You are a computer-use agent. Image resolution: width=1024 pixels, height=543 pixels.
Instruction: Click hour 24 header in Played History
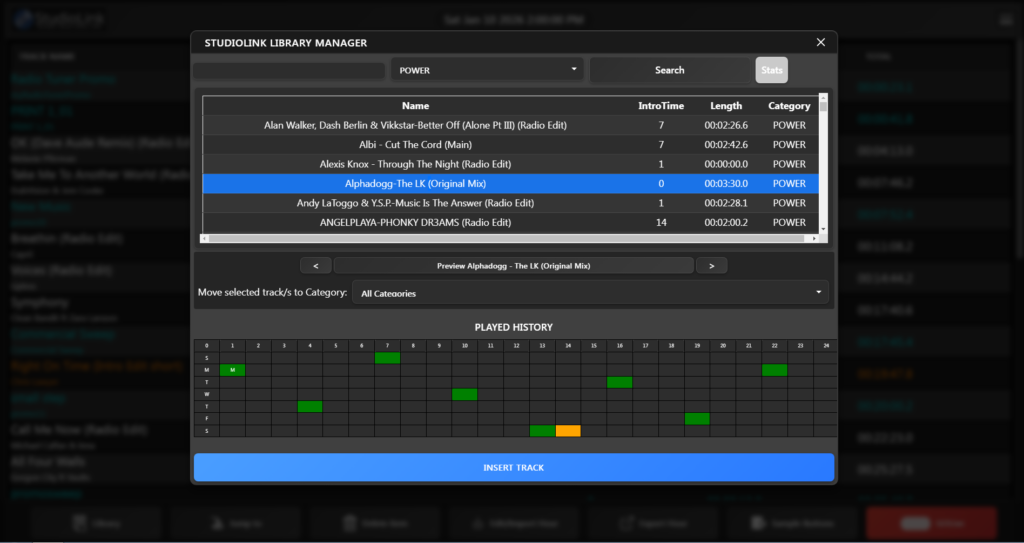point(825,346)
